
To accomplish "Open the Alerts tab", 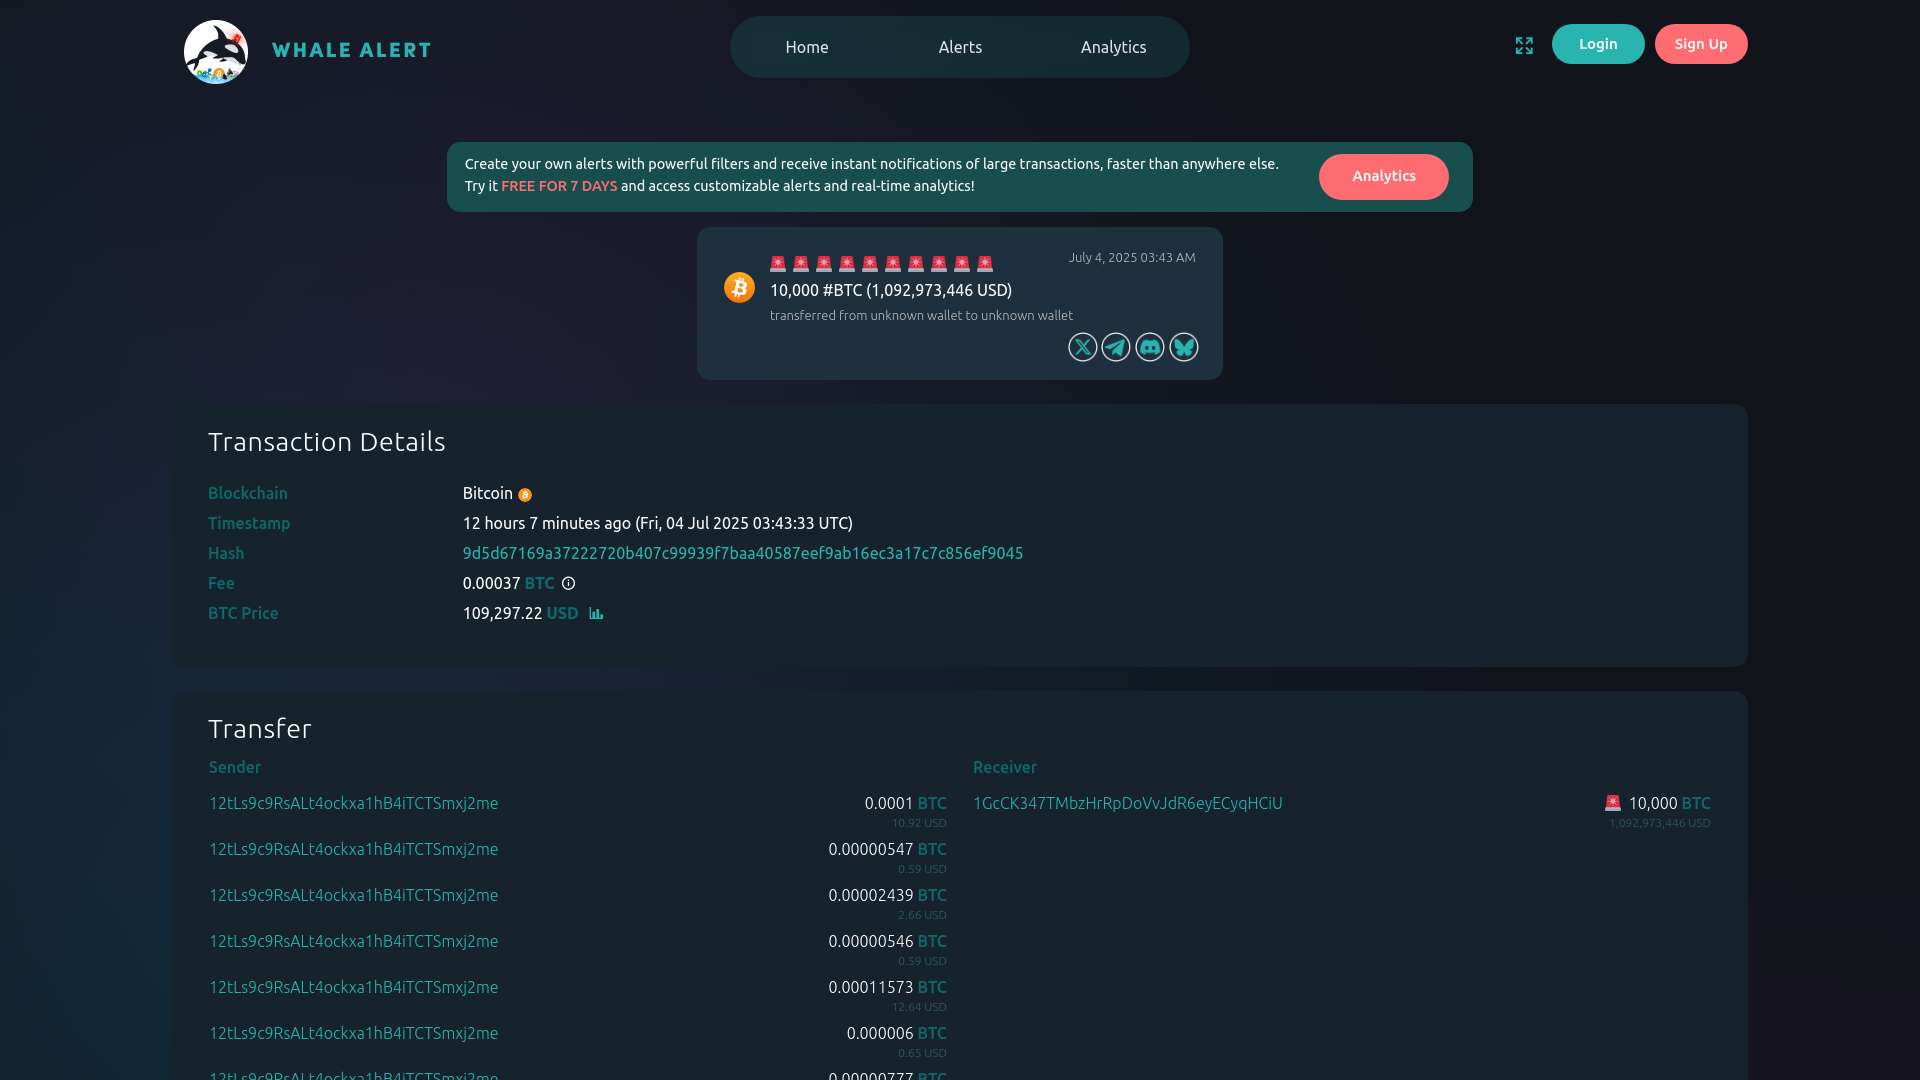I will coord(960,47).
